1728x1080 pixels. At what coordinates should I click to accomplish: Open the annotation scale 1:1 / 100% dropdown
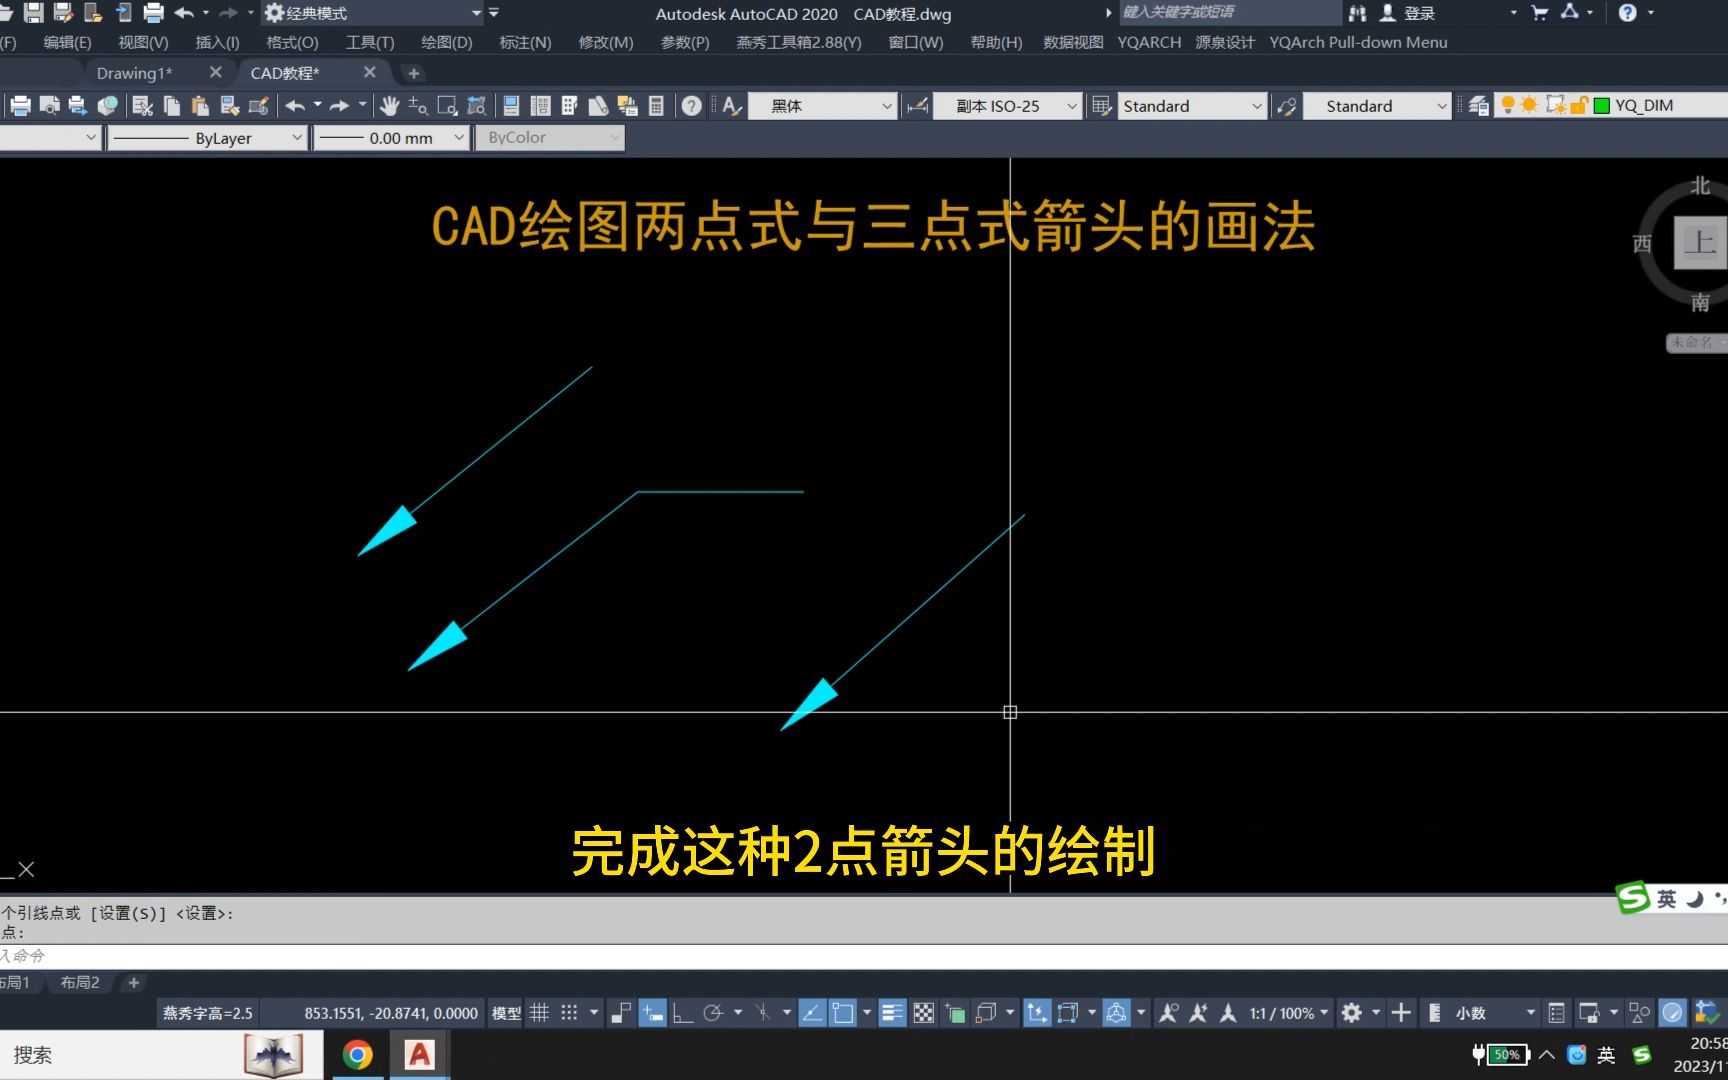pos(1289,1013)
